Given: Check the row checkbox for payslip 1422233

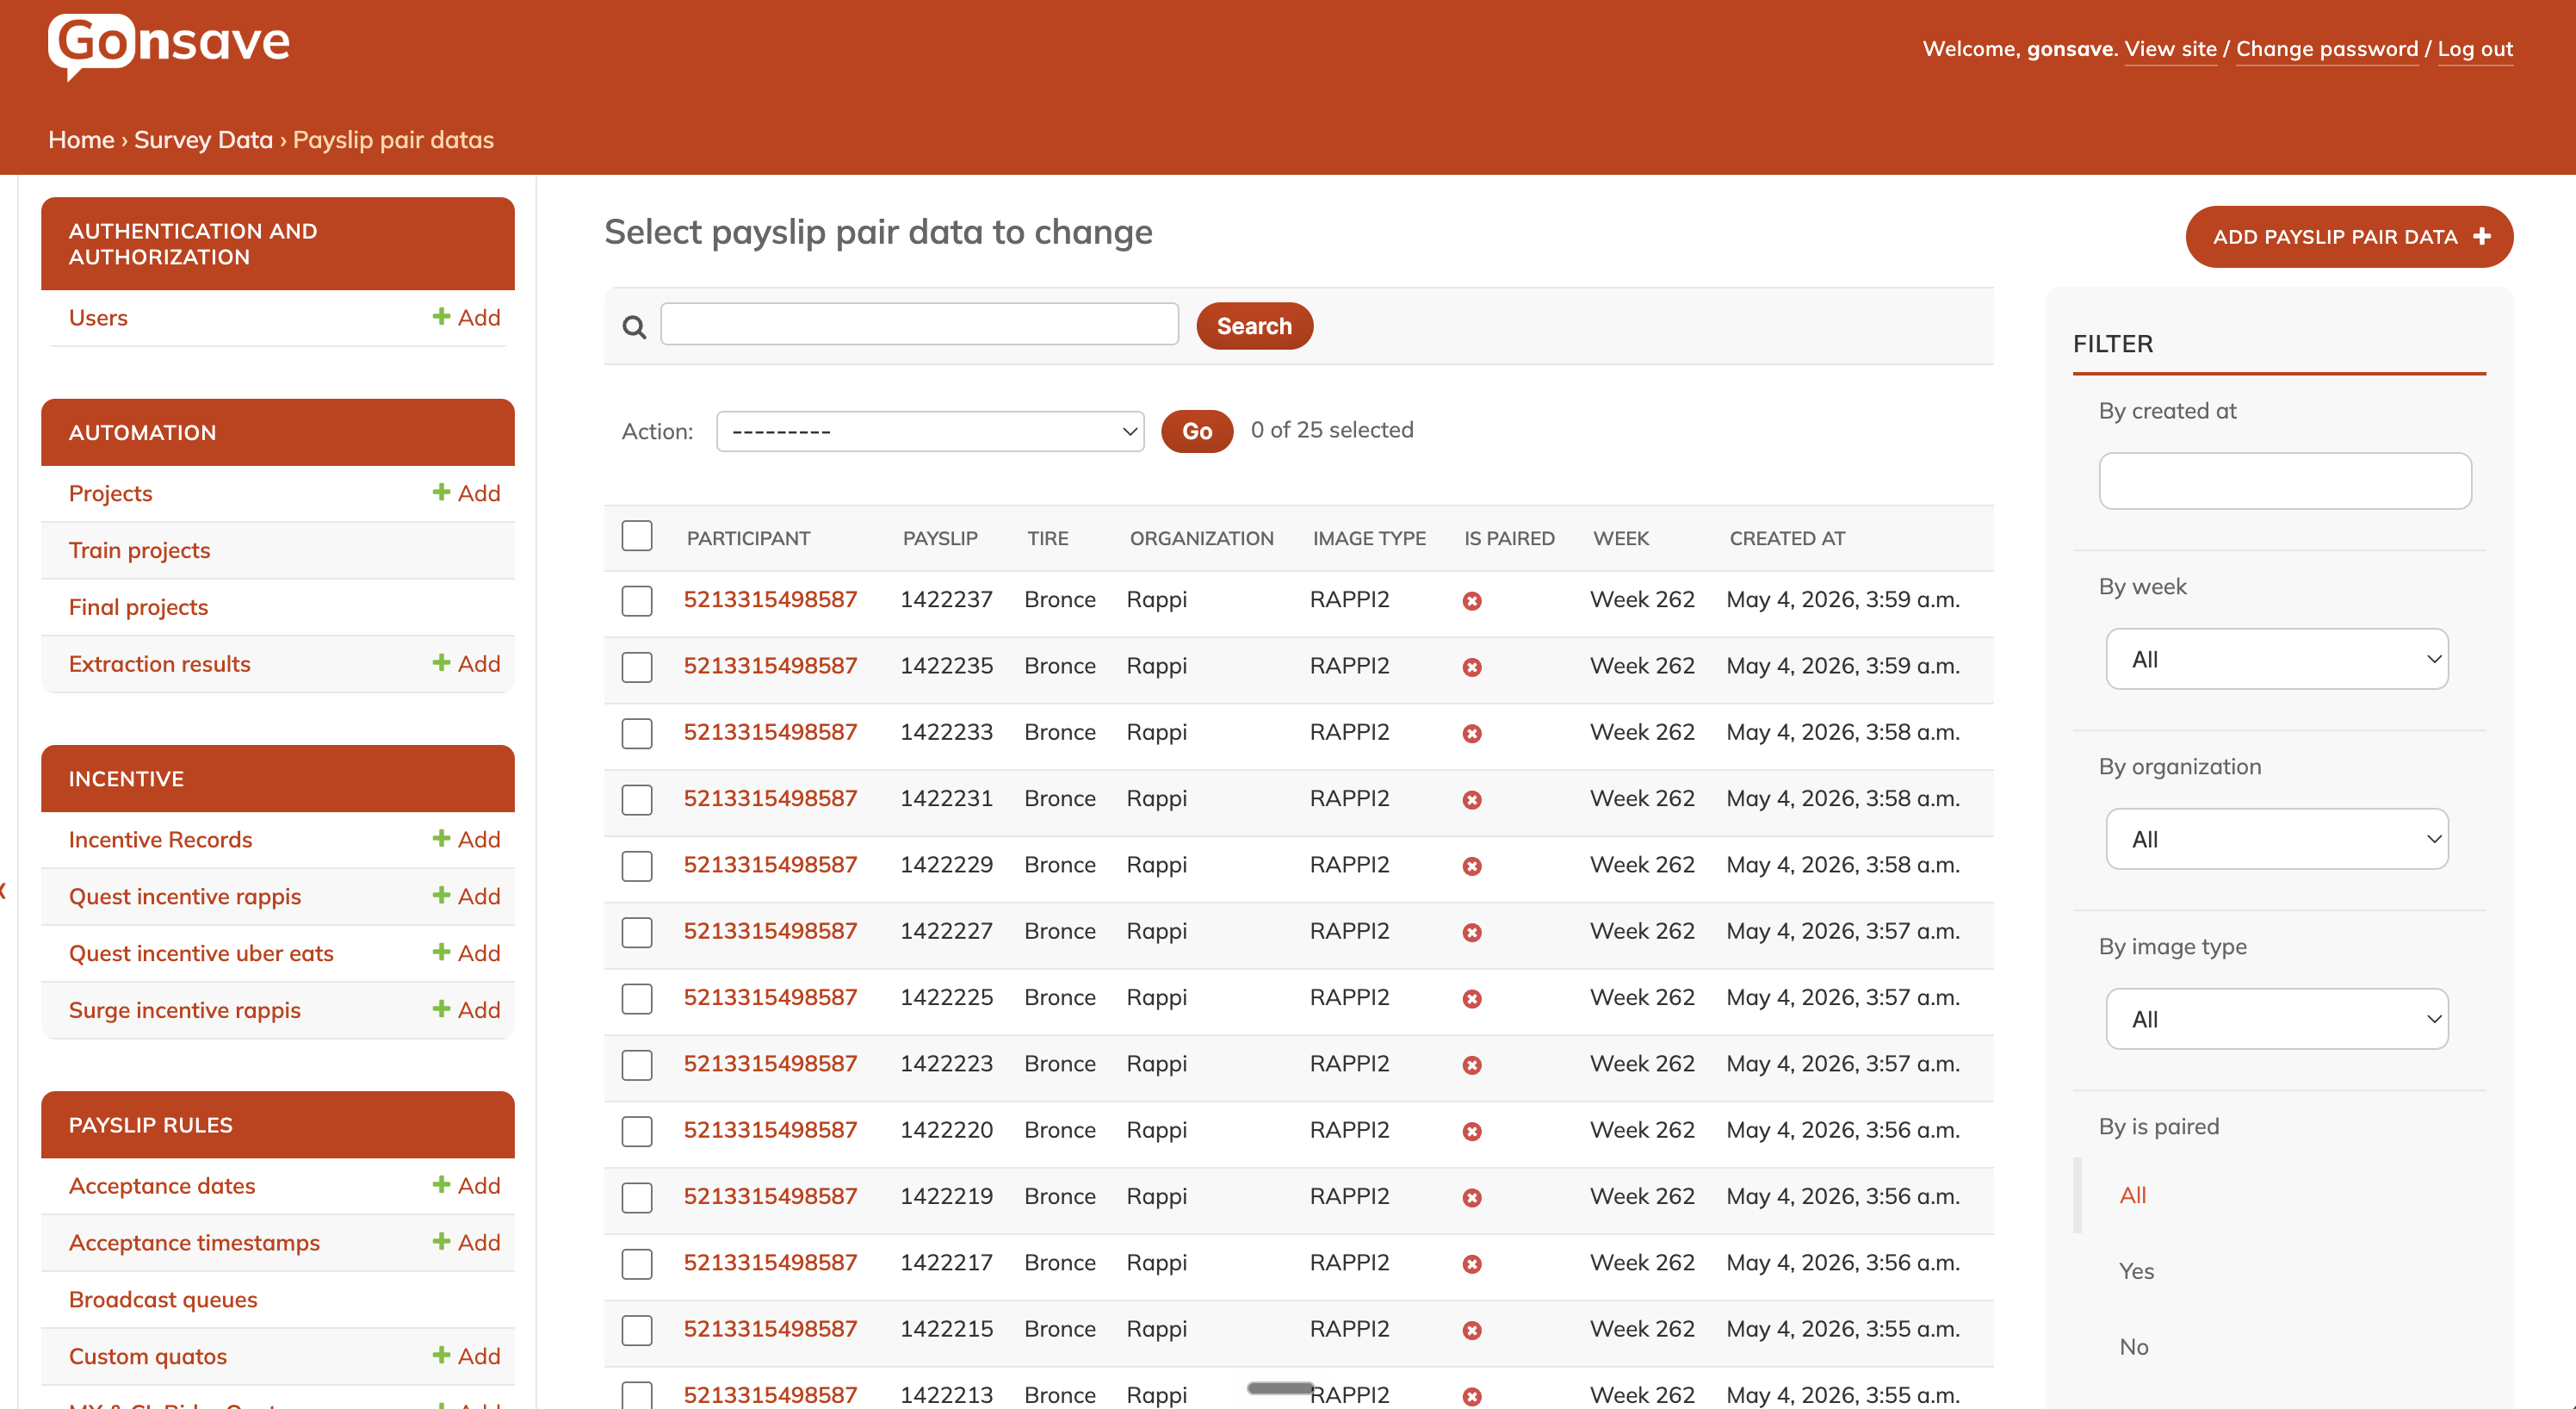Looking at the screenshot, I should coord(637,733).
